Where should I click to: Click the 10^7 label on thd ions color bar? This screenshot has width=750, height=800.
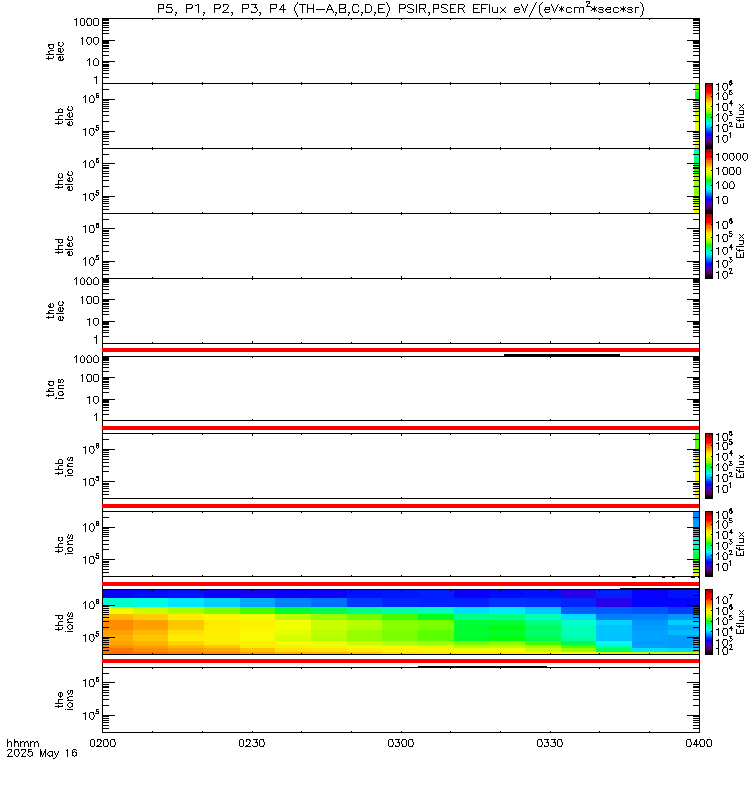[x=724, y=598]
